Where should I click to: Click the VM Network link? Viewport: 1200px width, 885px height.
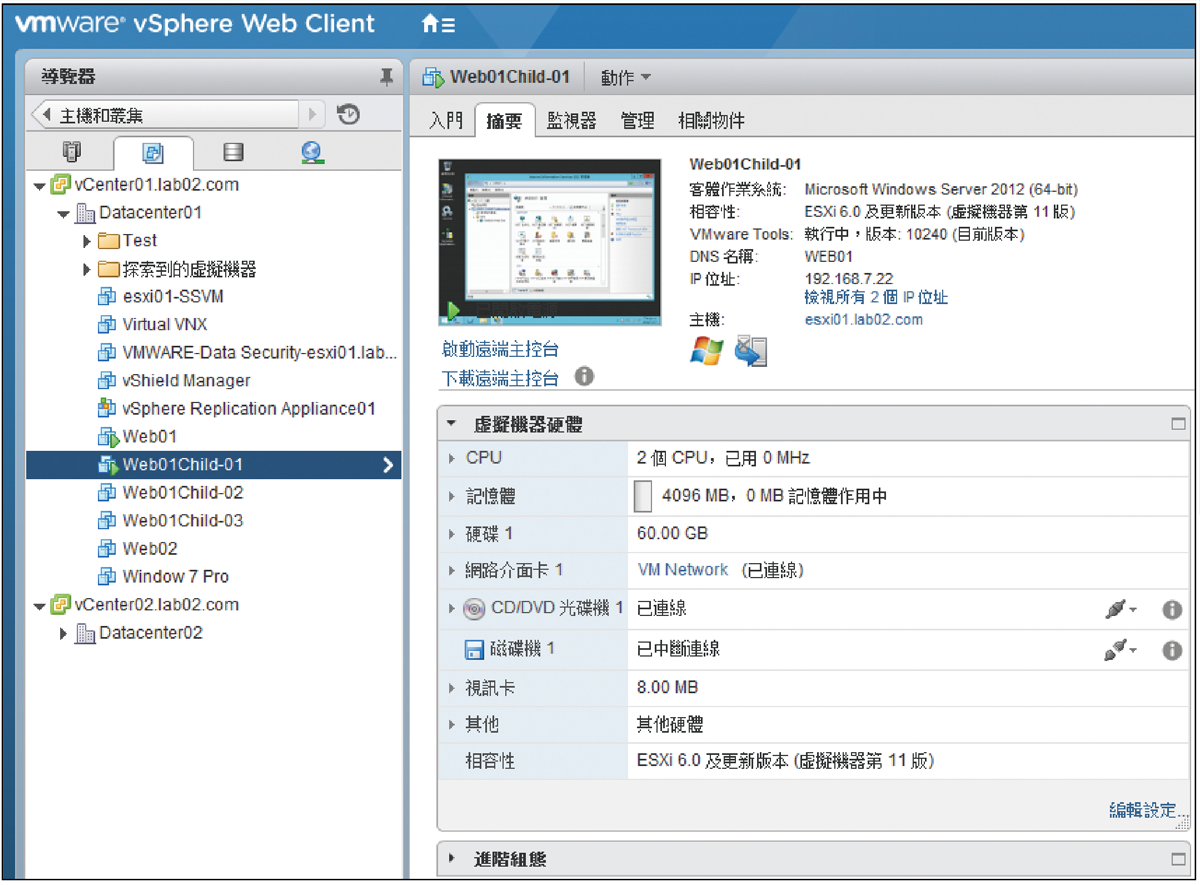pos(683,570)
